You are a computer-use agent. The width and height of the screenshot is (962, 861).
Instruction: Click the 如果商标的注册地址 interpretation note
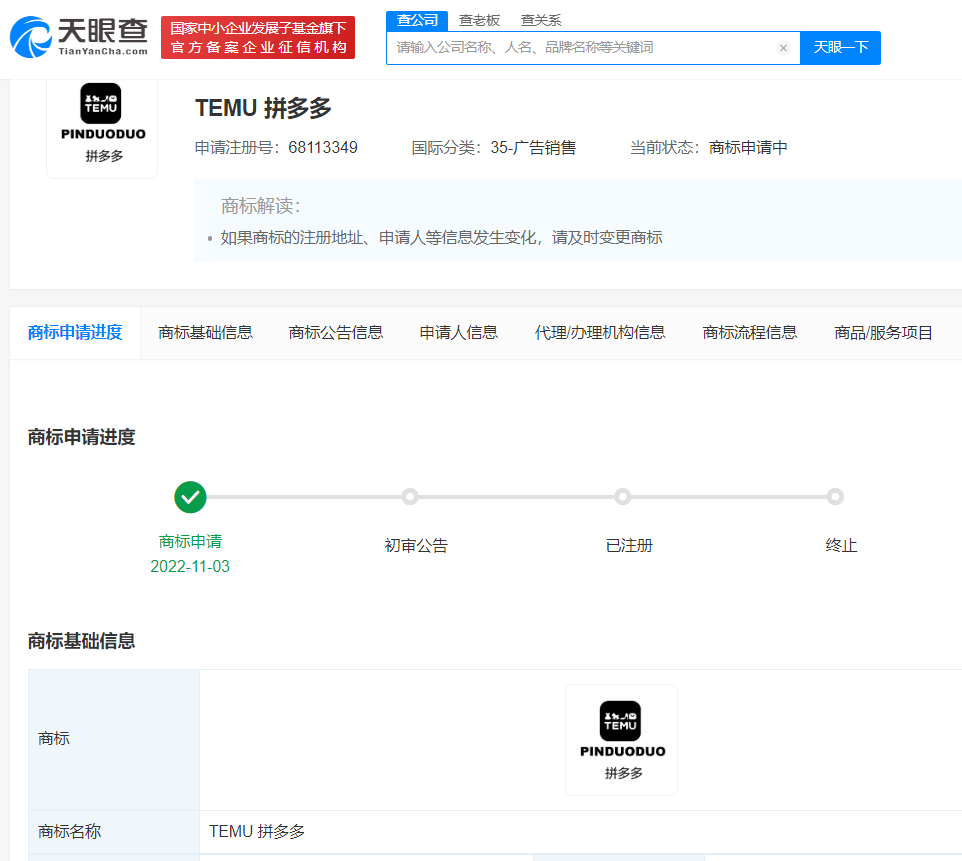click(x=441, y=238)
